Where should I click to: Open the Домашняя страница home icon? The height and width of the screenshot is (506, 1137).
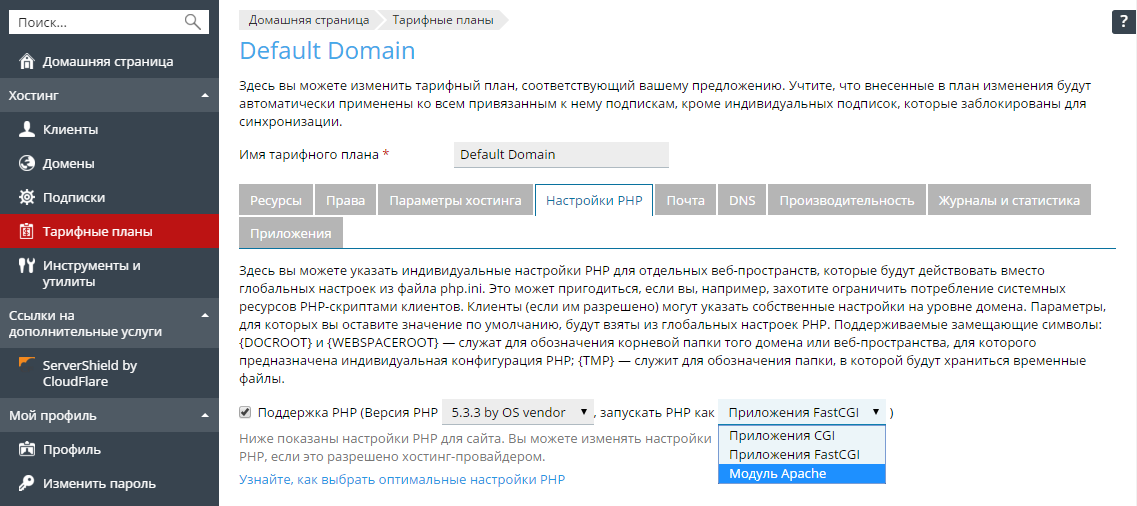click(x=27, y=61)
